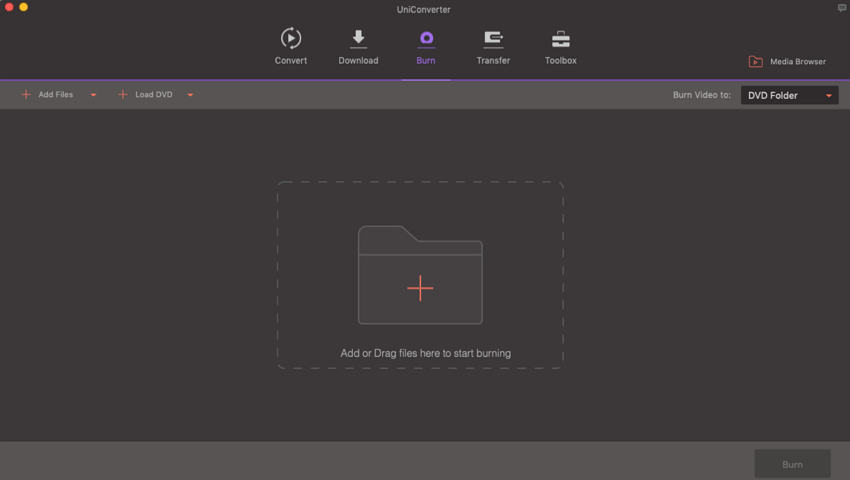Click the folder plus icon to add files
Viewport: 850px width, 480px height.
click(420, 288)
